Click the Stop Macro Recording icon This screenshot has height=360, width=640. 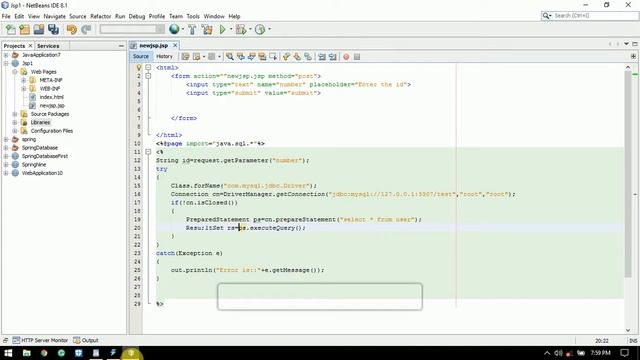[357, 57]
